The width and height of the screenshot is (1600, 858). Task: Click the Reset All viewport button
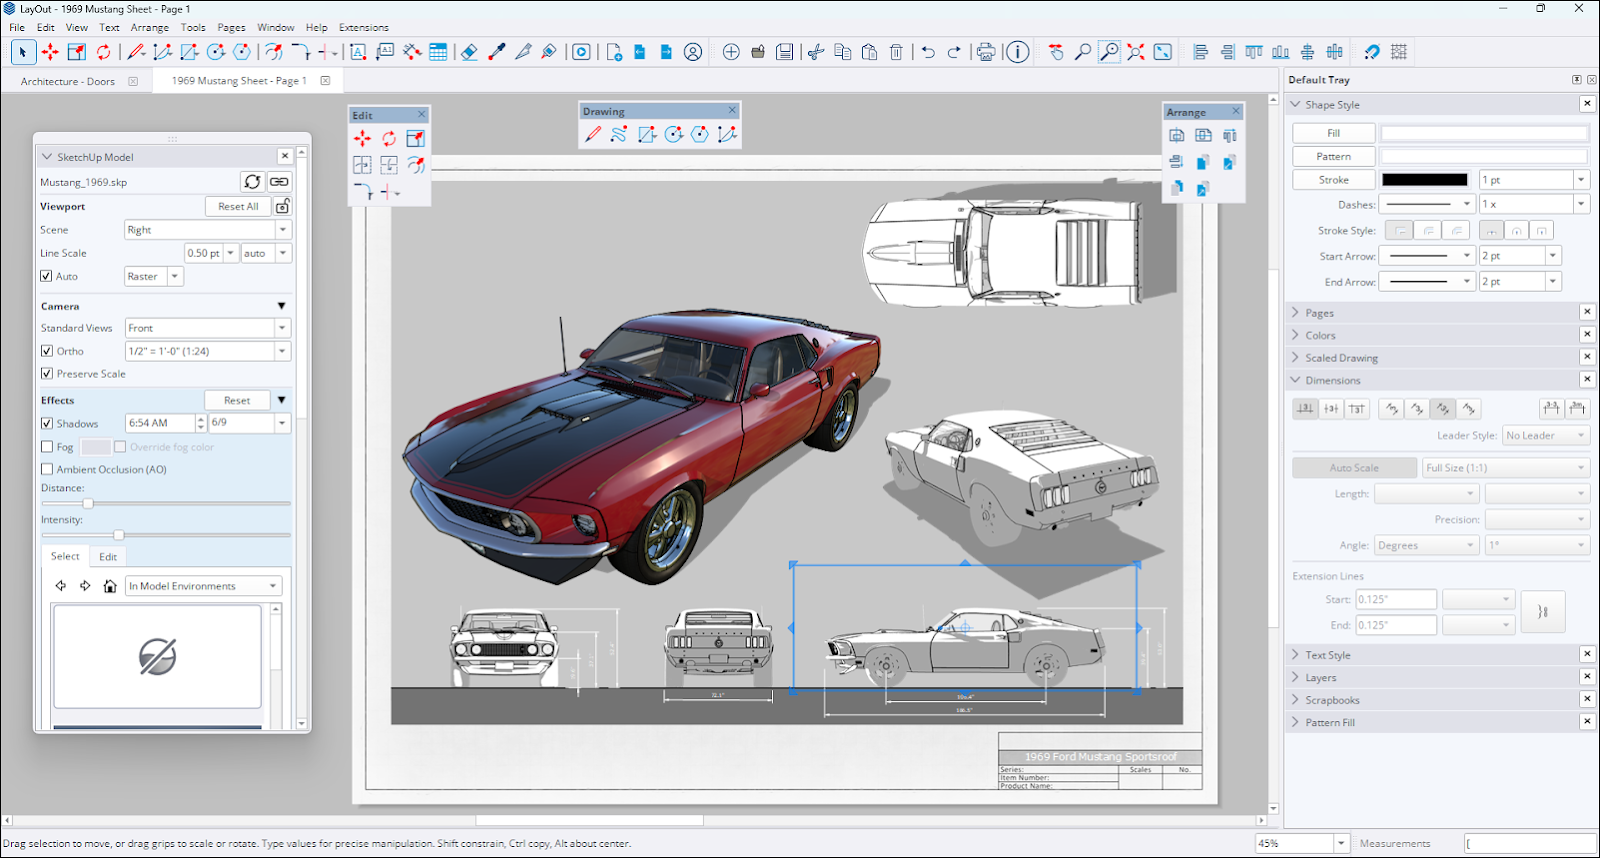click(238, 206)
